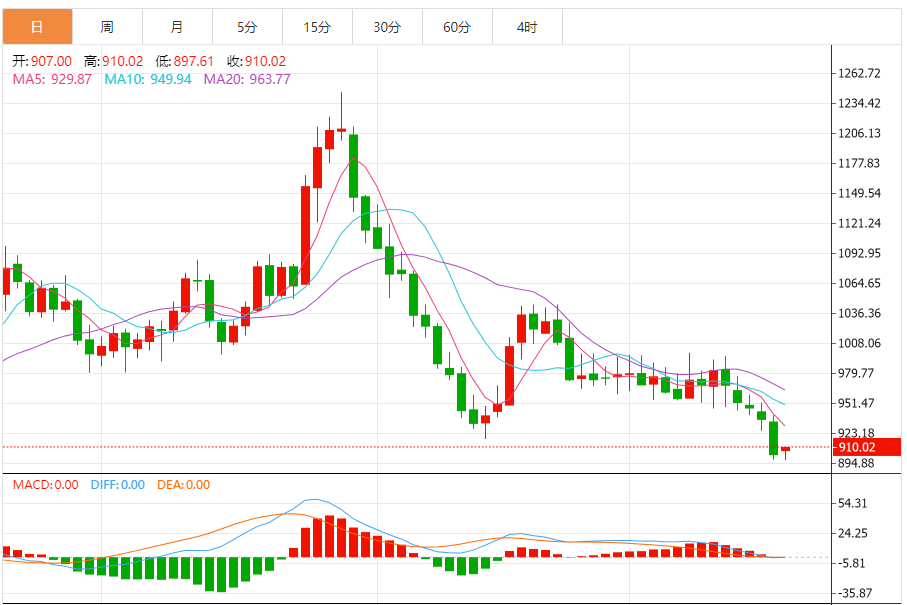
Task: Click the 1064.65 price axis label
Action: (x=859, y=283)
